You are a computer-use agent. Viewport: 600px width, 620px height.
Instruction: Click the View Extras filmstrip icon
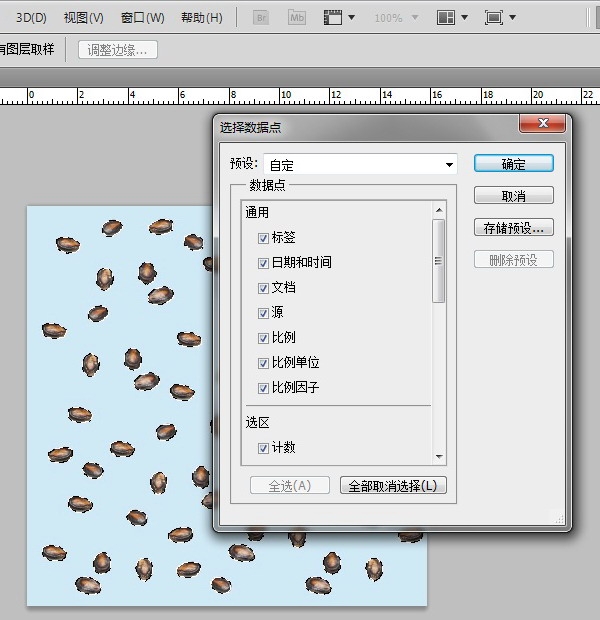point(334,17)
